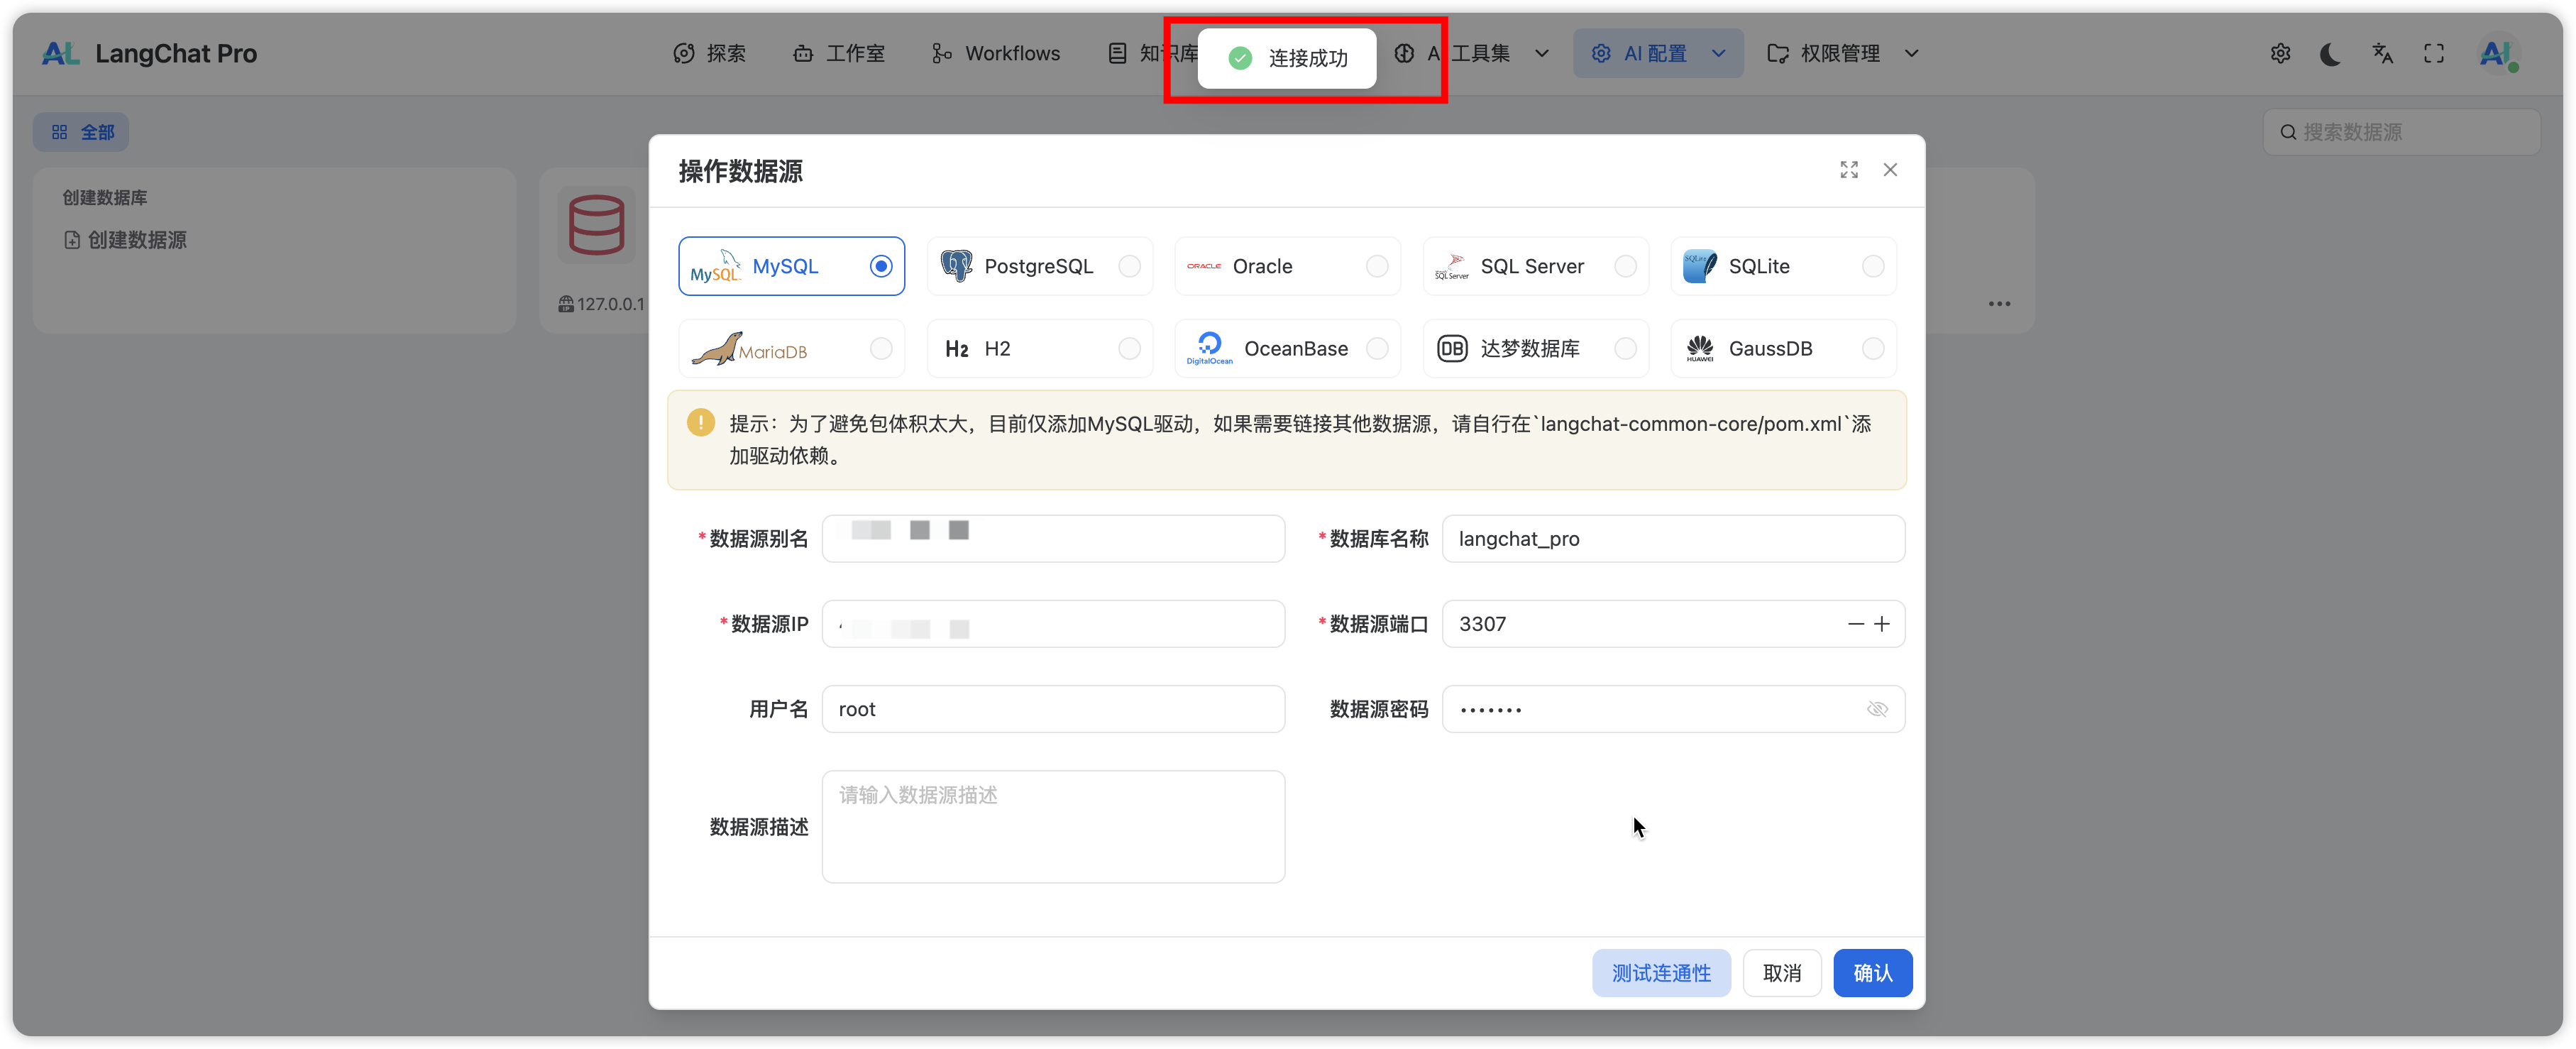Open the AI 工具集 dropdown chevron

(x=1542, y=54)
